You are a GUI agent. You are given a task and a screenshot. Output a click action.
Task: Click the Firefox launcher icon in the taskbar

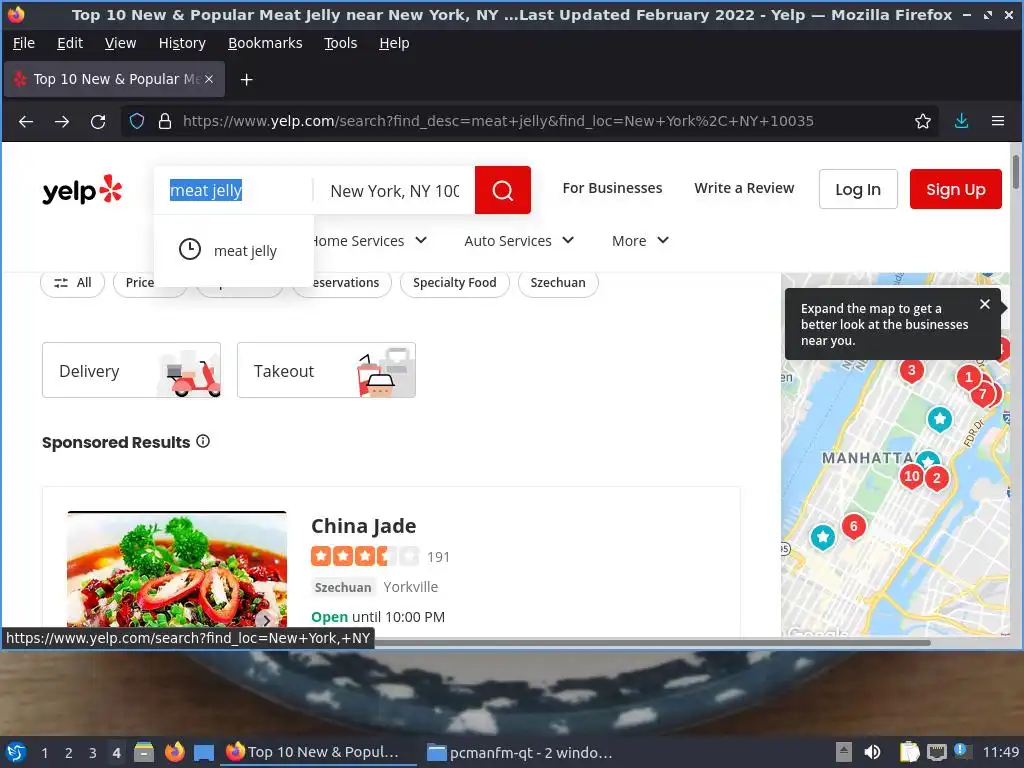[174, 752]
